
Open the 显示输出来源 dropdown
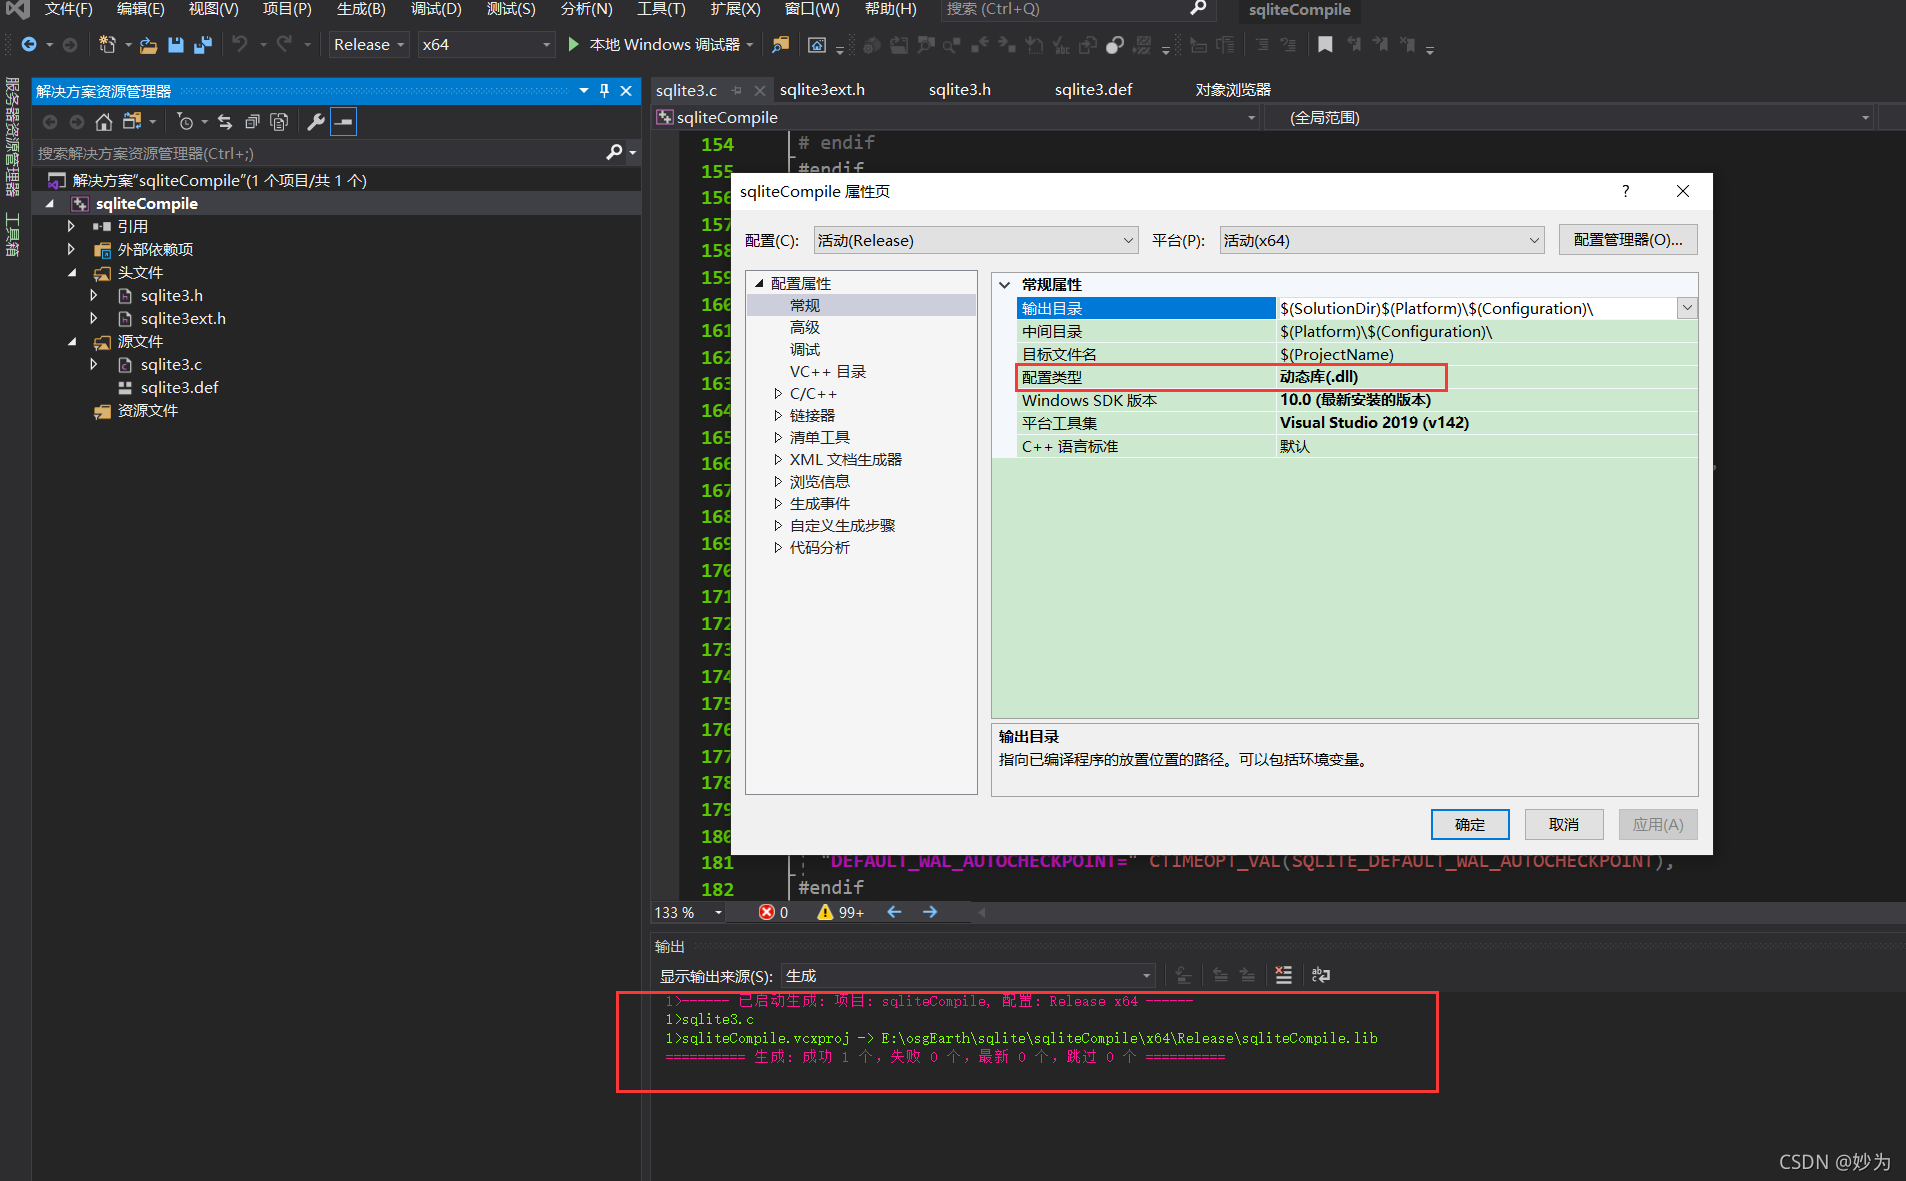[x=967, y=975]
